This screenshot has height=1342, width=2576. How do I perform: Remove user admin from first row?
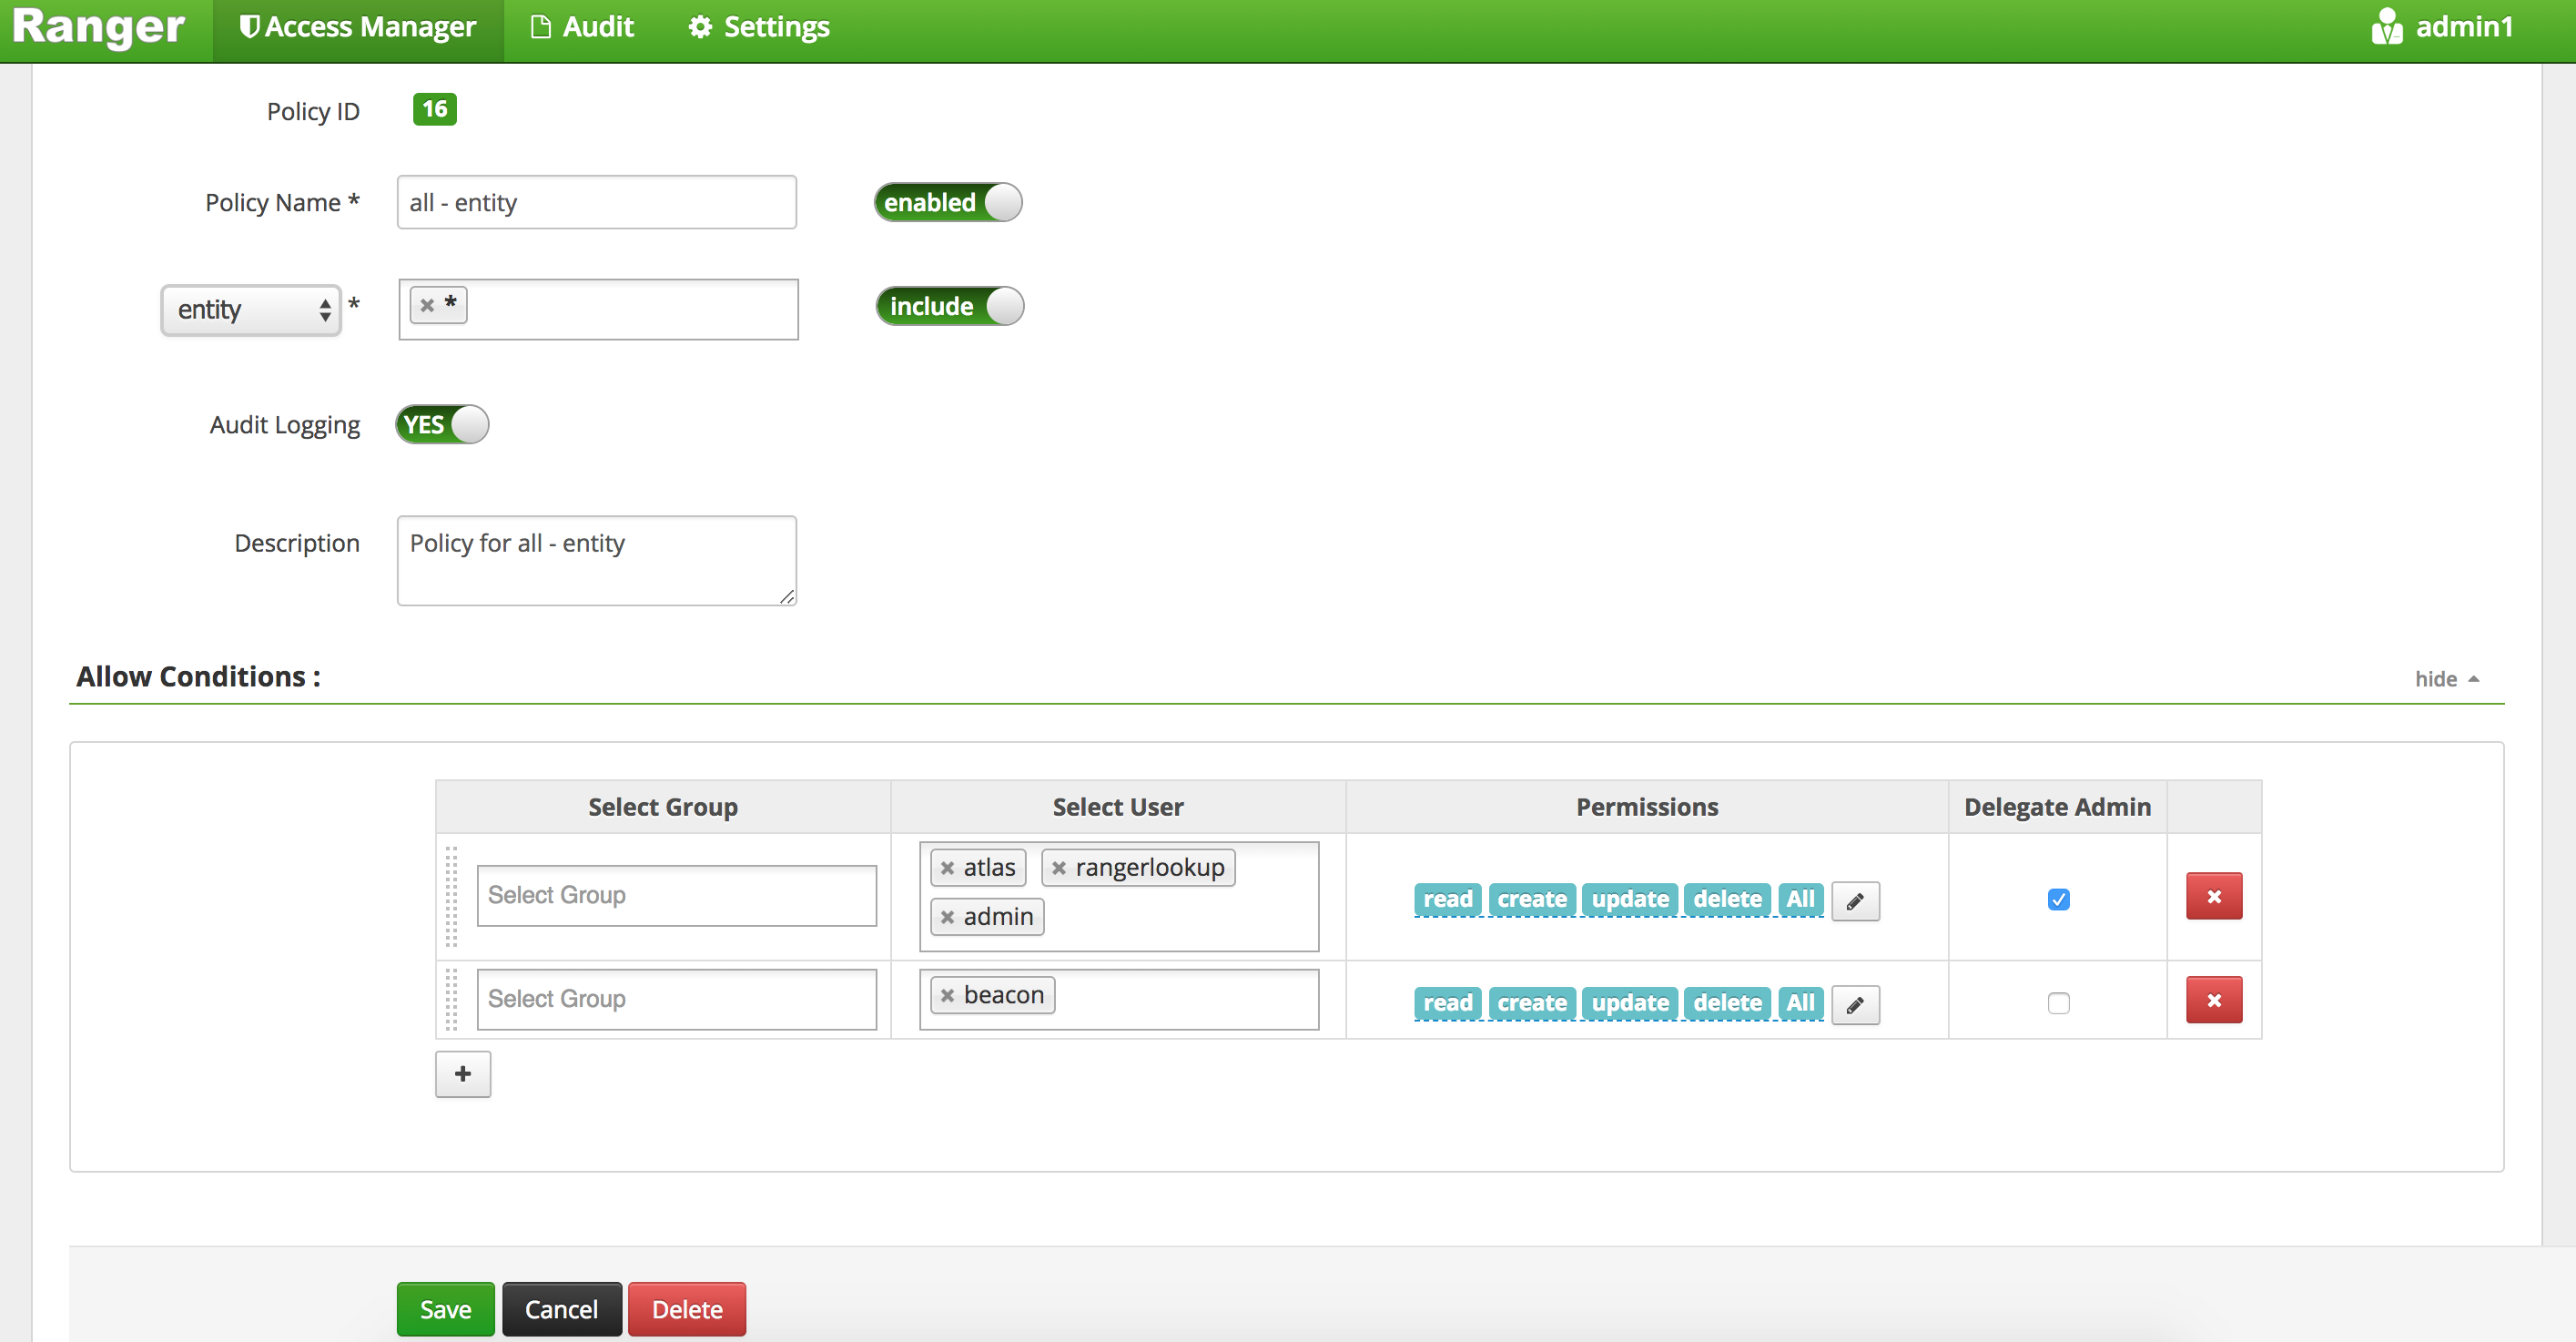click(947, 916)
